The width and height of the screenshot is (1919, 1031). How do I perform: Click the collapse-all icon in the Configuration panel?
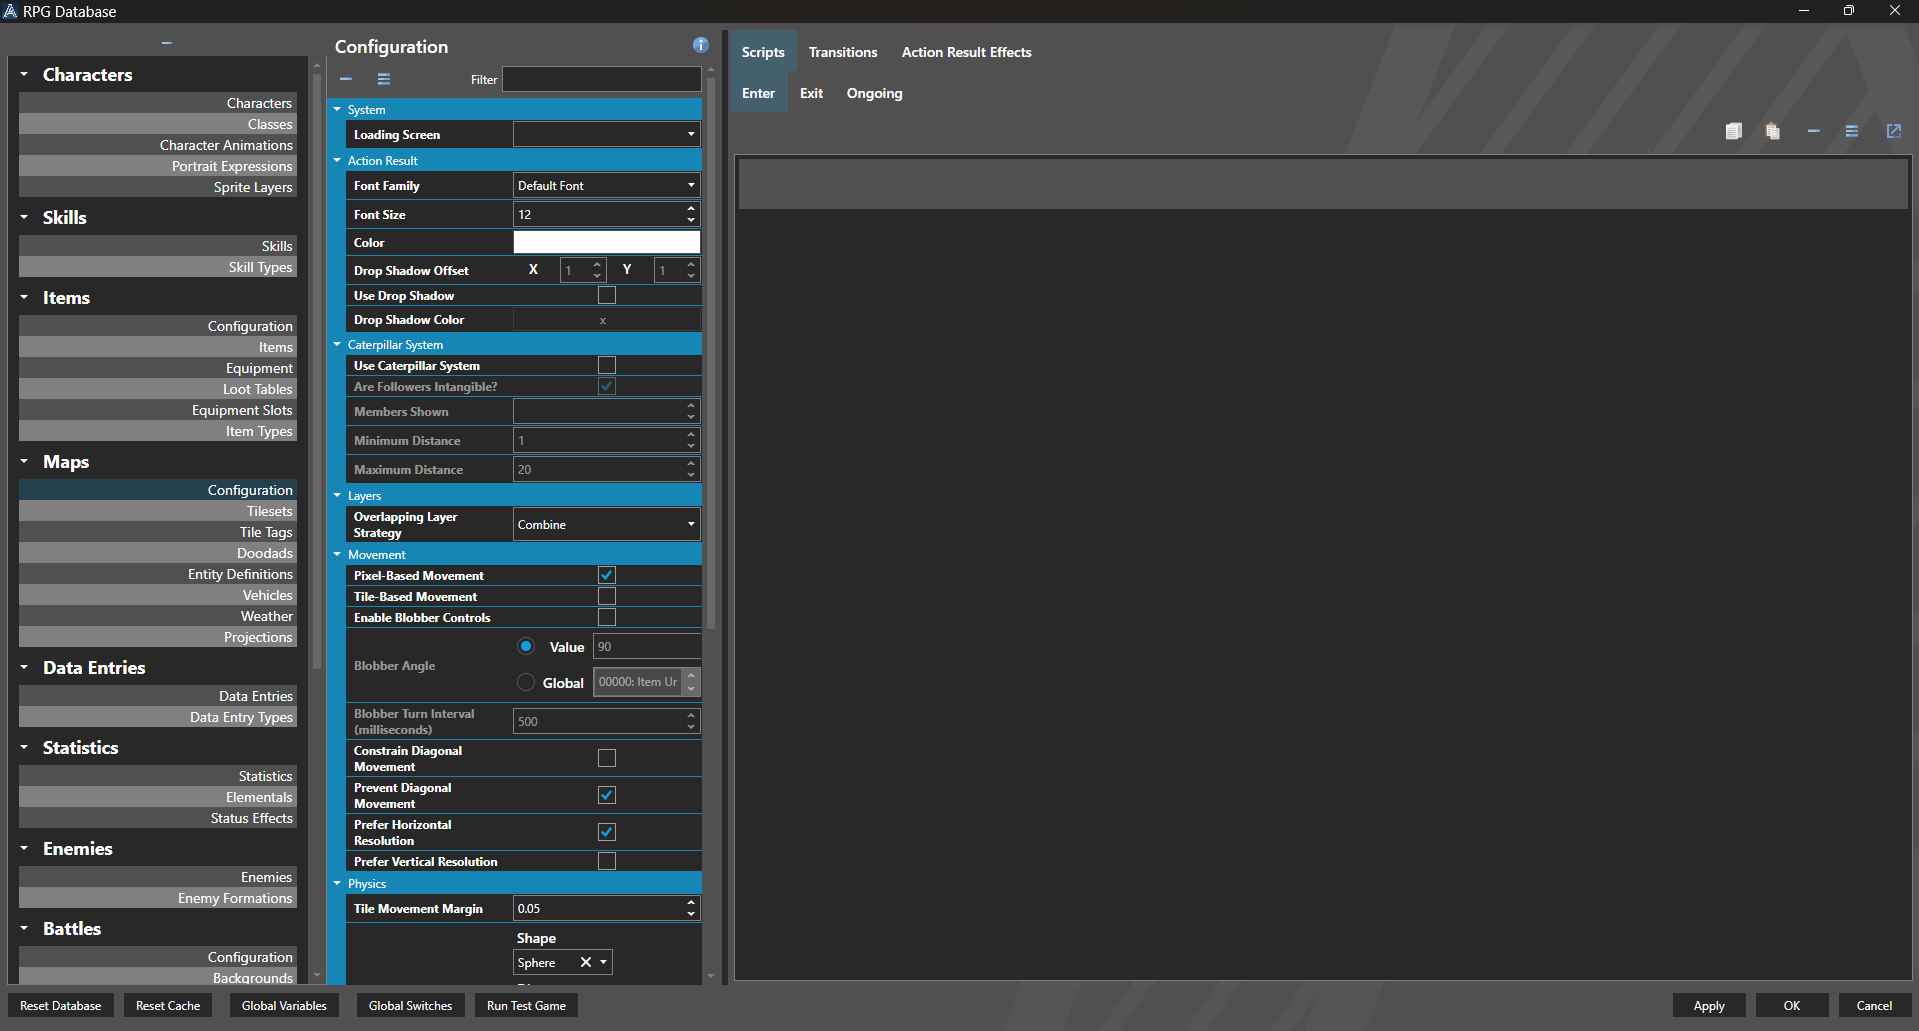pyautogui.click(x=346, y=79)
